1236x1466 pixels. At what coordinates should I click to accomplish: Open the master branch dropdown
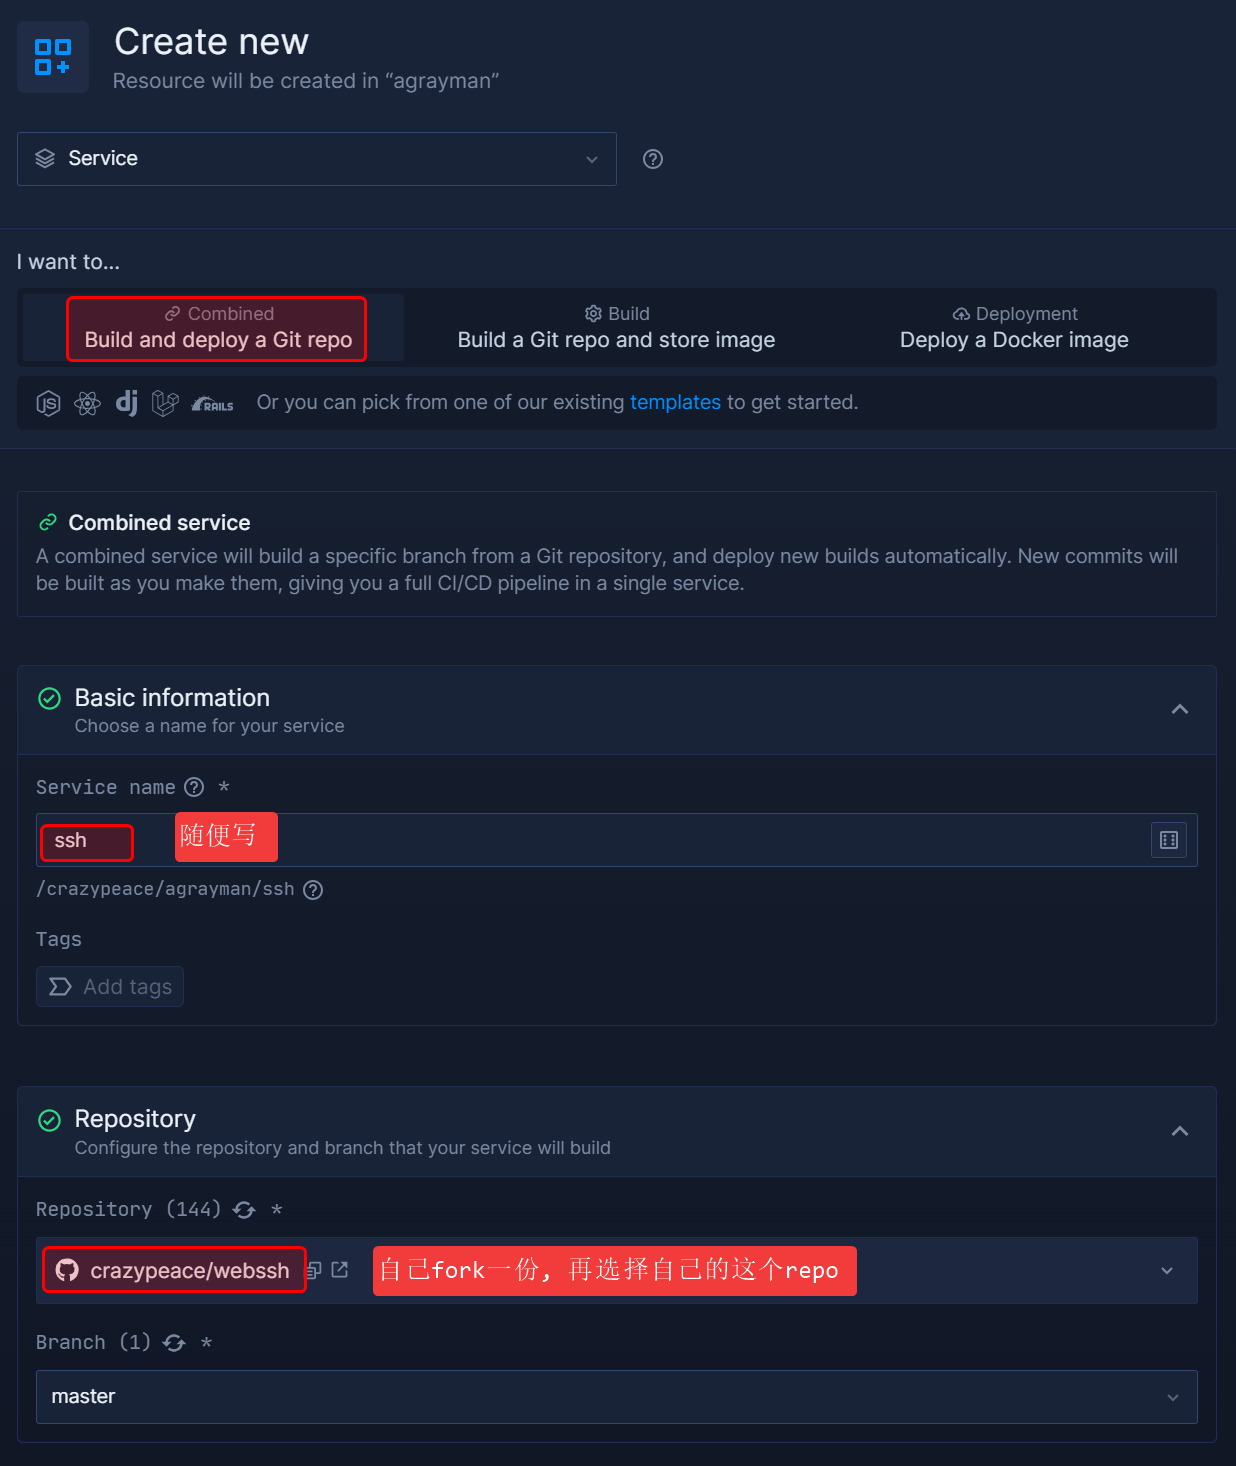[x=616, y=1396]
